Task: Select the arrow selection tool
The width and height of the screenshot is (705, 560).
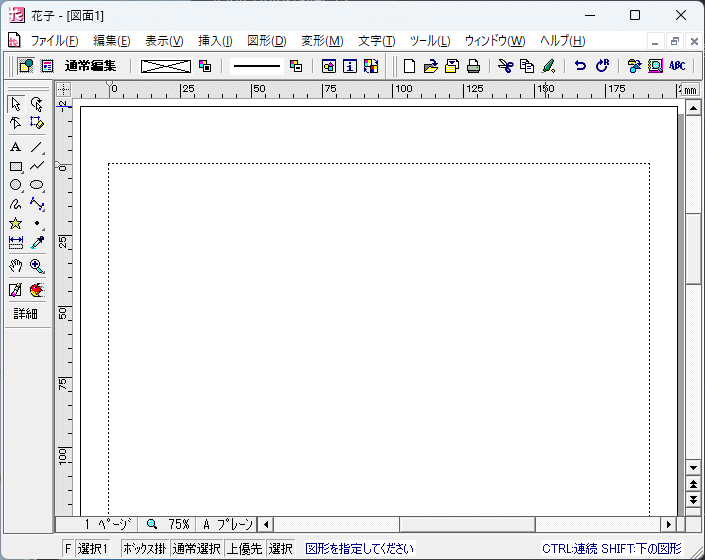Action: point(16,104)
